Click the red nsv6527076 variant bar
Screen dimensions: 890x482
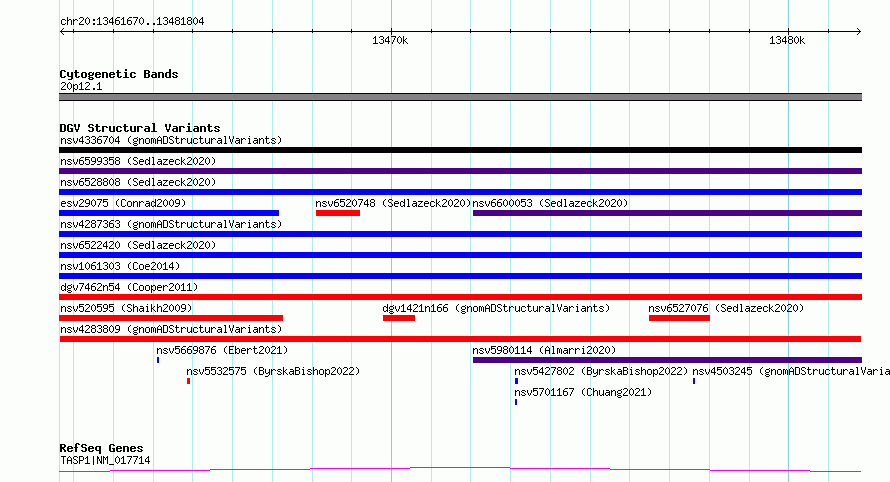tap(679, 318)
